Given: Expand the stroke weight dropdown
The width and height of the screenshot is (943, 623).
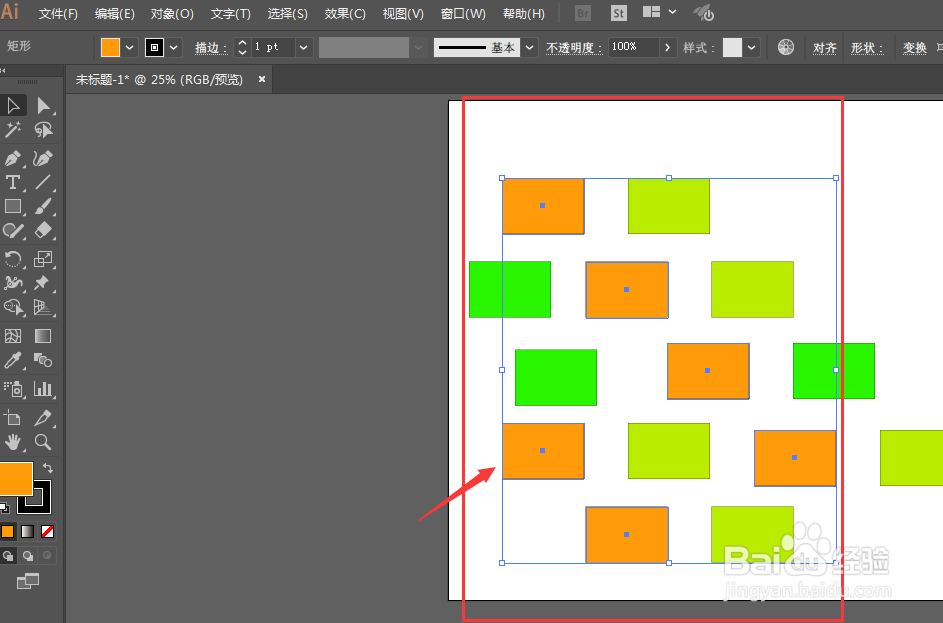Looking at the screenshot, I should [x=304, y=48].
